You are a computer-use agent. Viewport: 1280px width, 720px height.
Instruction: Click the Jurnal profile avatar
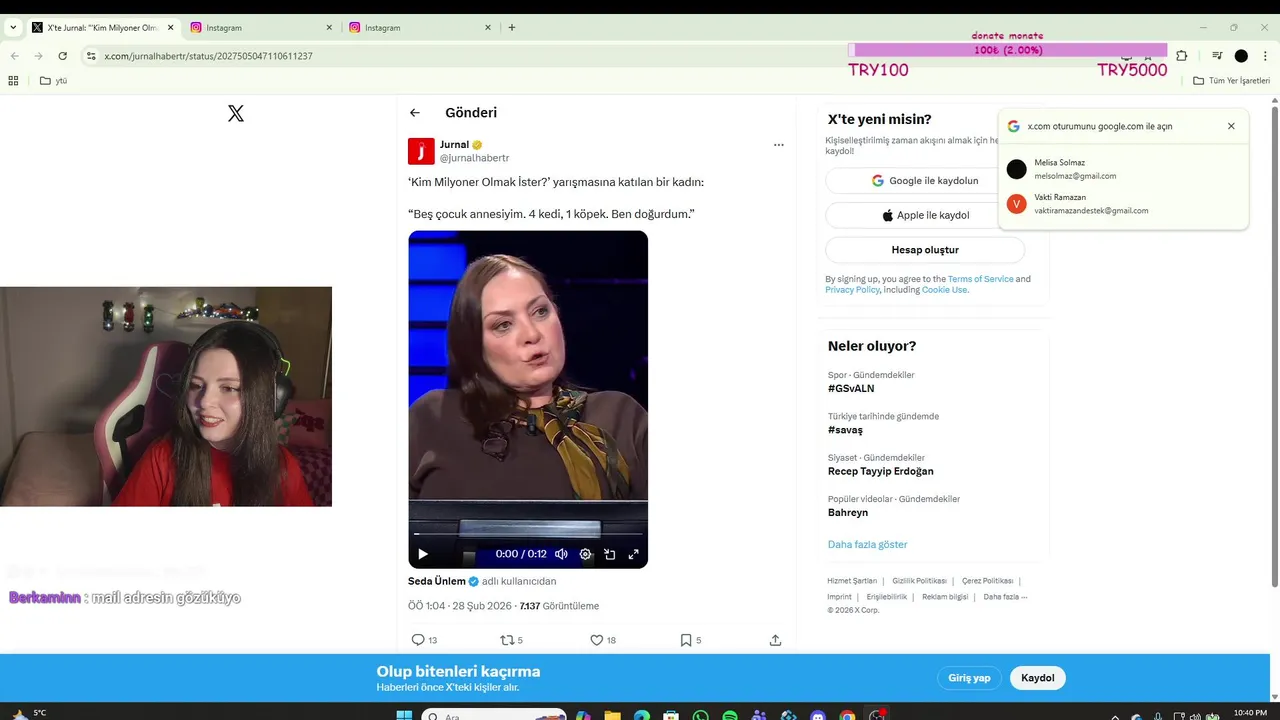point(421,151)
